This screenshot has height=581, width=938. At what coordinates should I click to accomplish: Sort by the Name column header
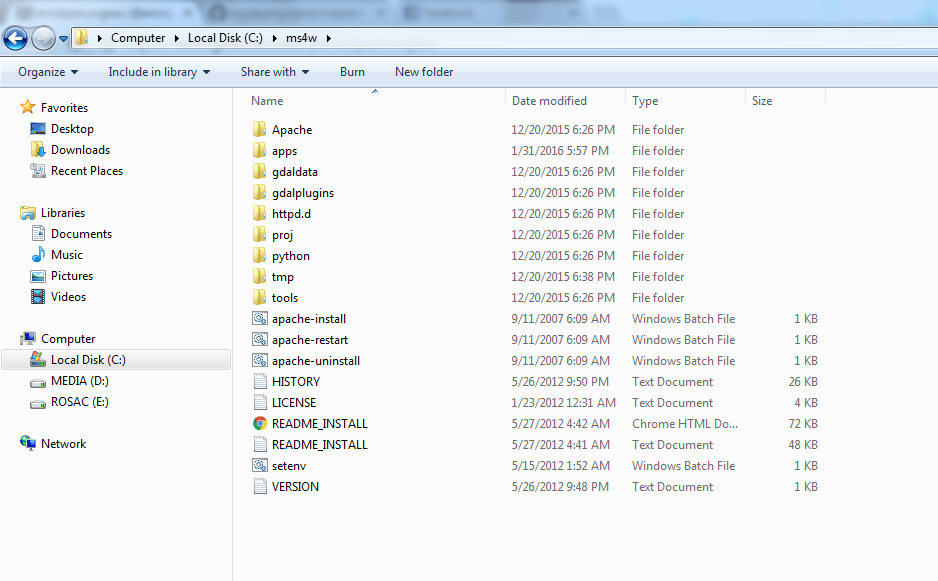267,101
